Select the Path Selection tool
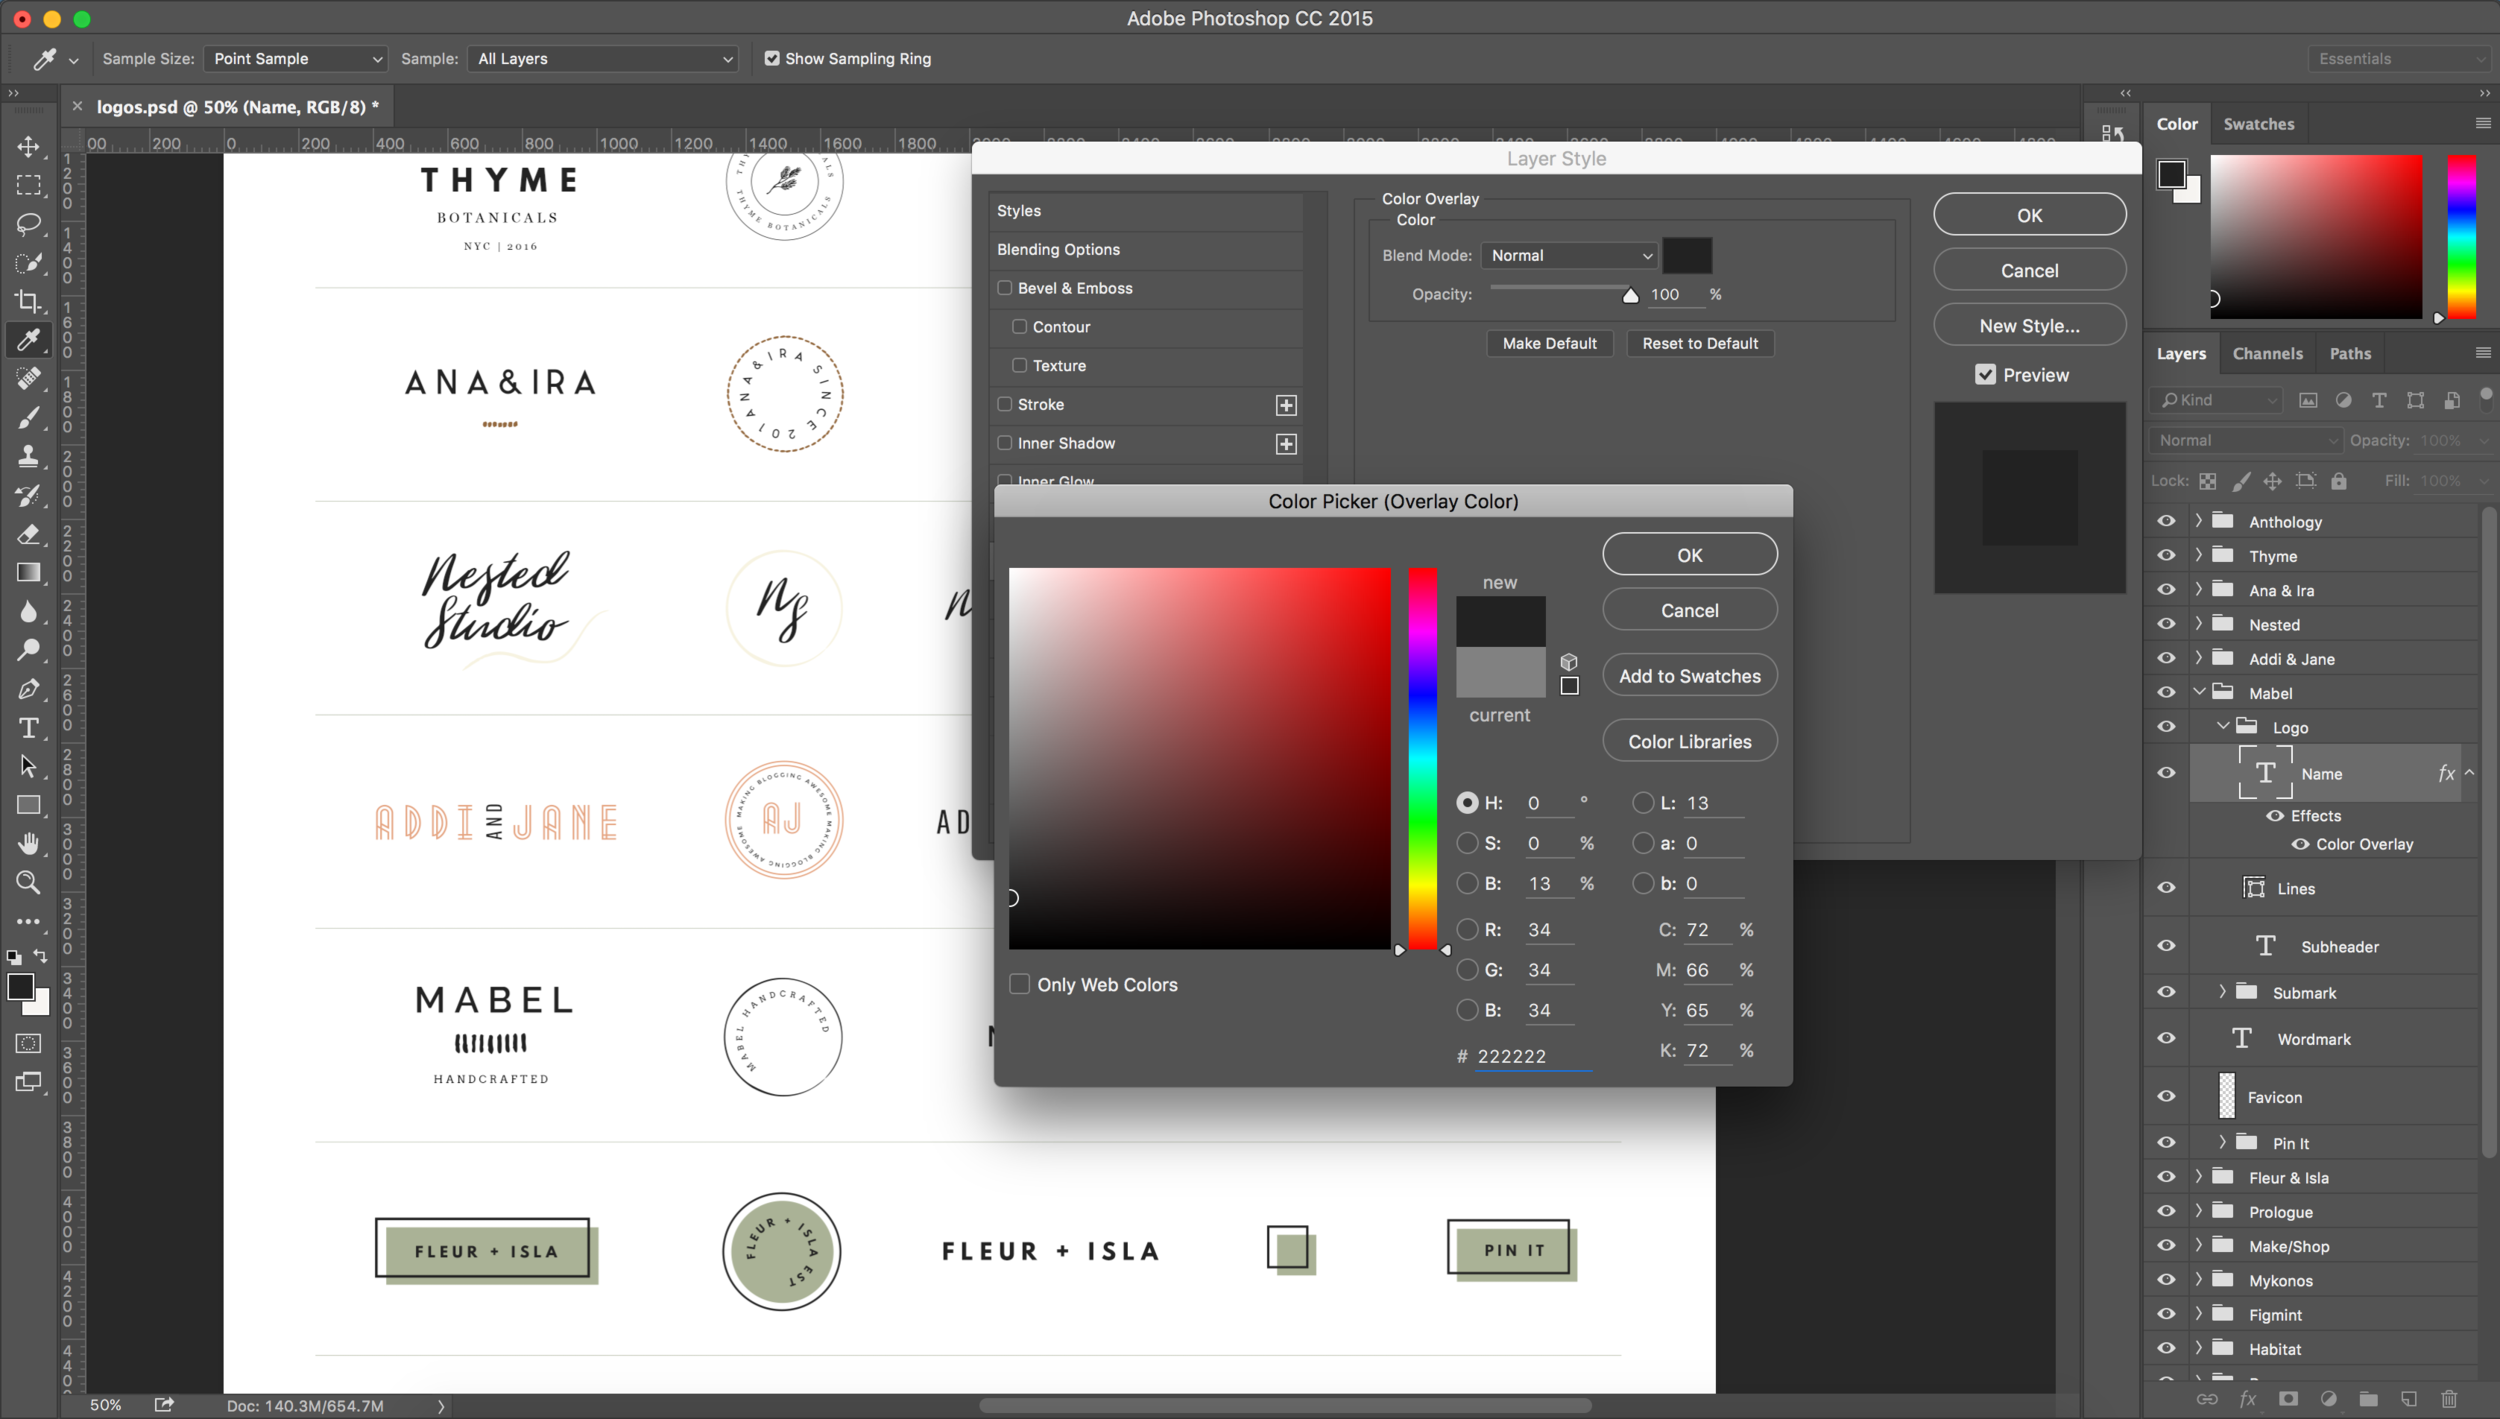Viewport: 2500px width, 1419px height. click(28, 766)
